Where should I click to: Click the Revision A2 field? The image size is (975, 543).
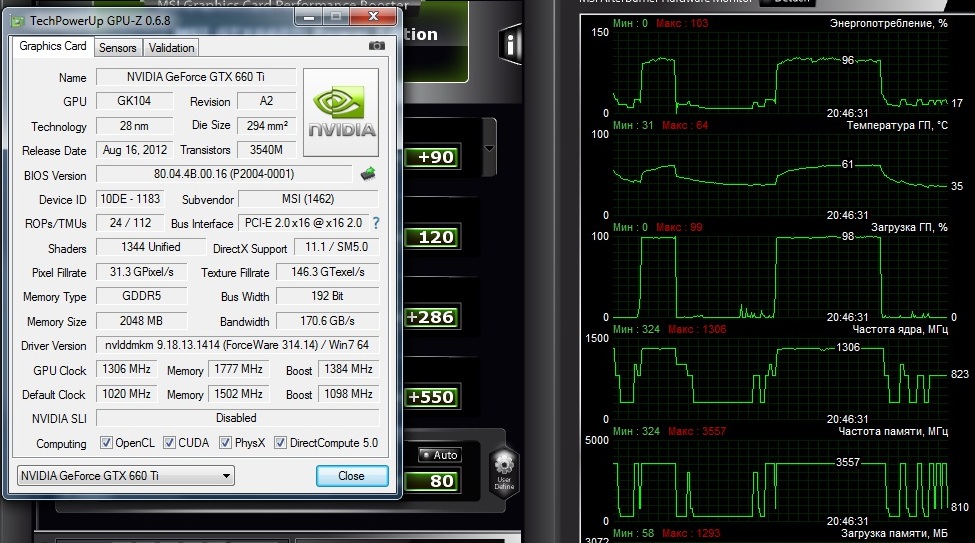pos(266,101)
